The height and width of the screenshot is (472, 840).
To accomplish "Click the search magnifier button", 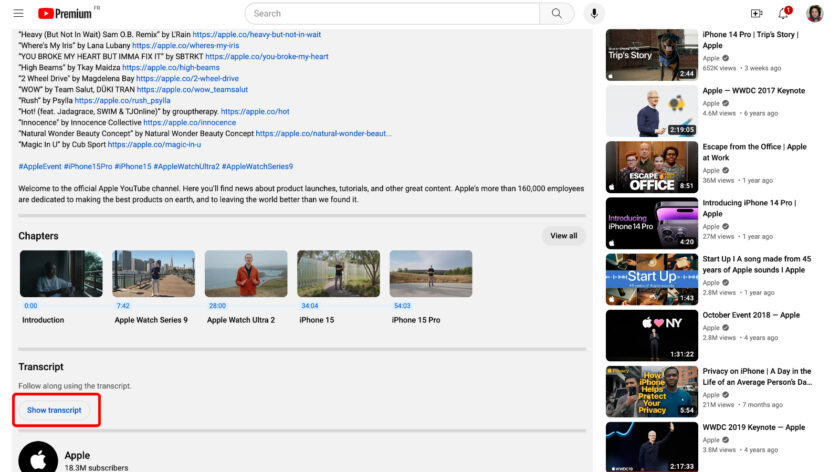I will tap(556, 13).
